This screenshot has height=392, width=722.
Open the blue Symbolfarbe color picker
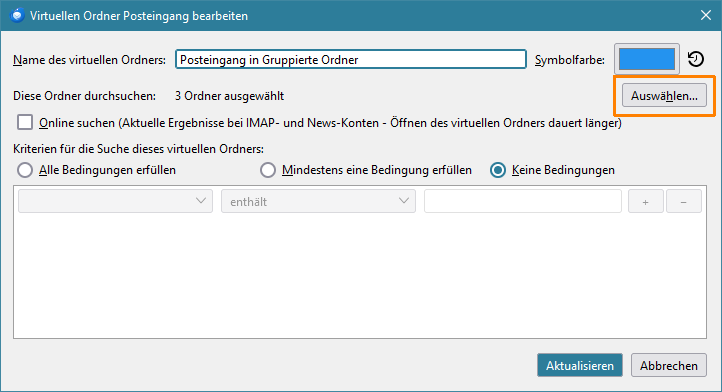coord(646,59)
